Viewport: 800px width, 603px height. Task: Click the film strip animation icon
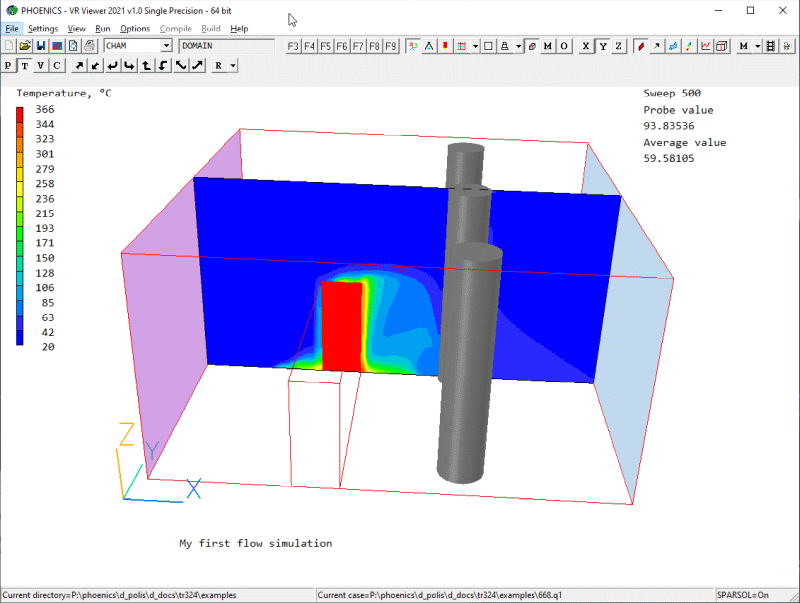[771, 46]
